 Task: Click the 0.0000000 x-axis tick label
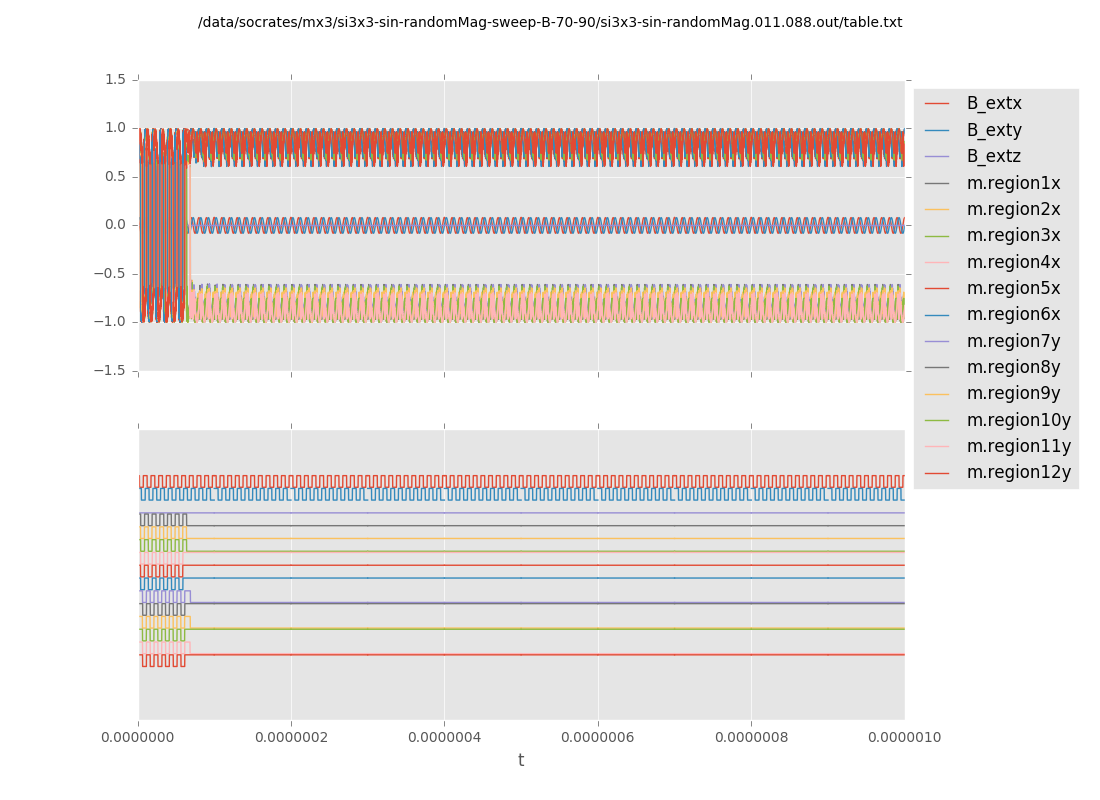click(x=139, y=737)
